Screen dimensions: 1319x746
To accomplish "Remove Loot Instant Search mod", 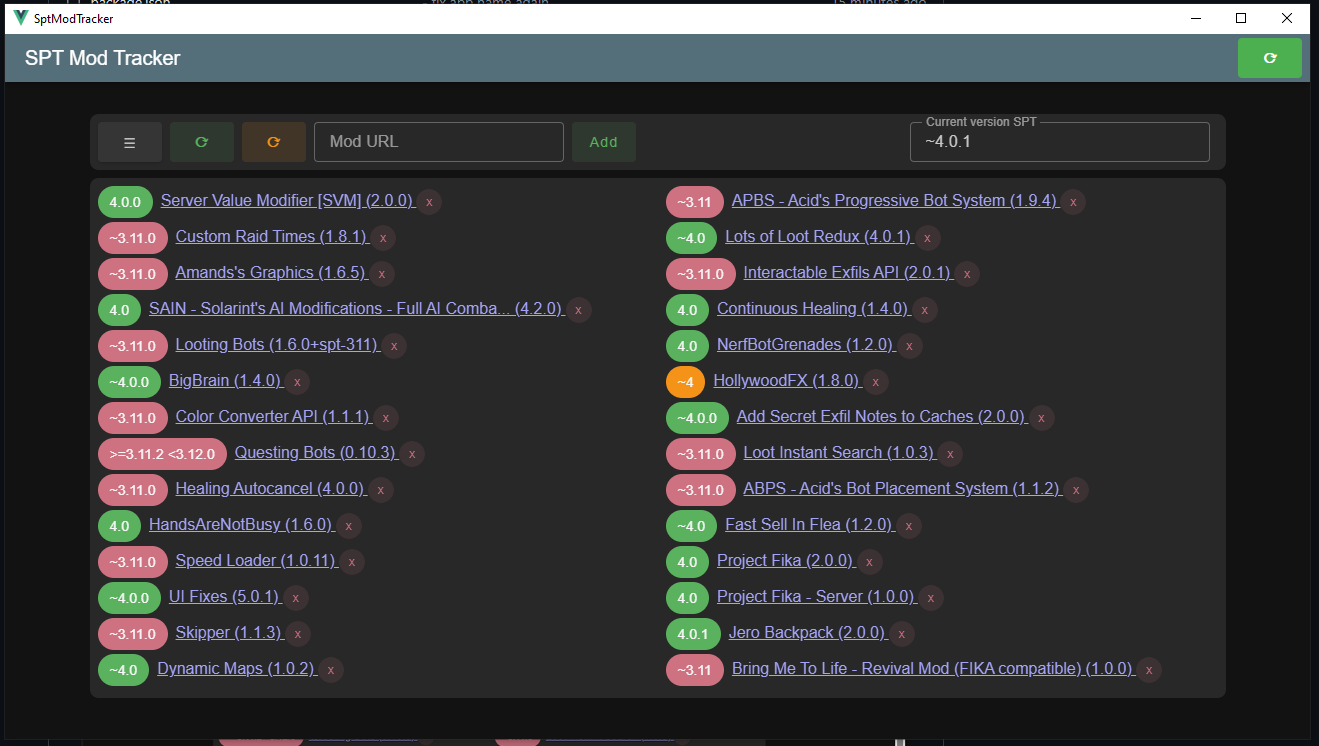I will click(950, 453).
